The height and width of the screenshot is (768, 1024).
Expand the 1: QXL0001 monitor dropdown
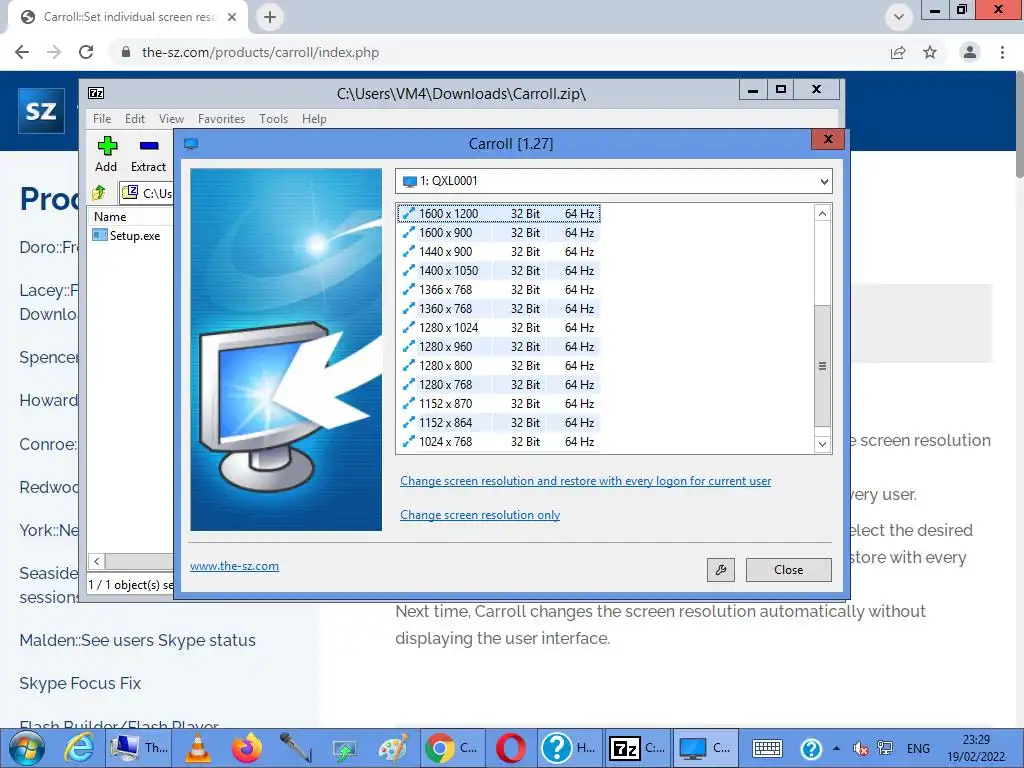(x=824, y=181)
